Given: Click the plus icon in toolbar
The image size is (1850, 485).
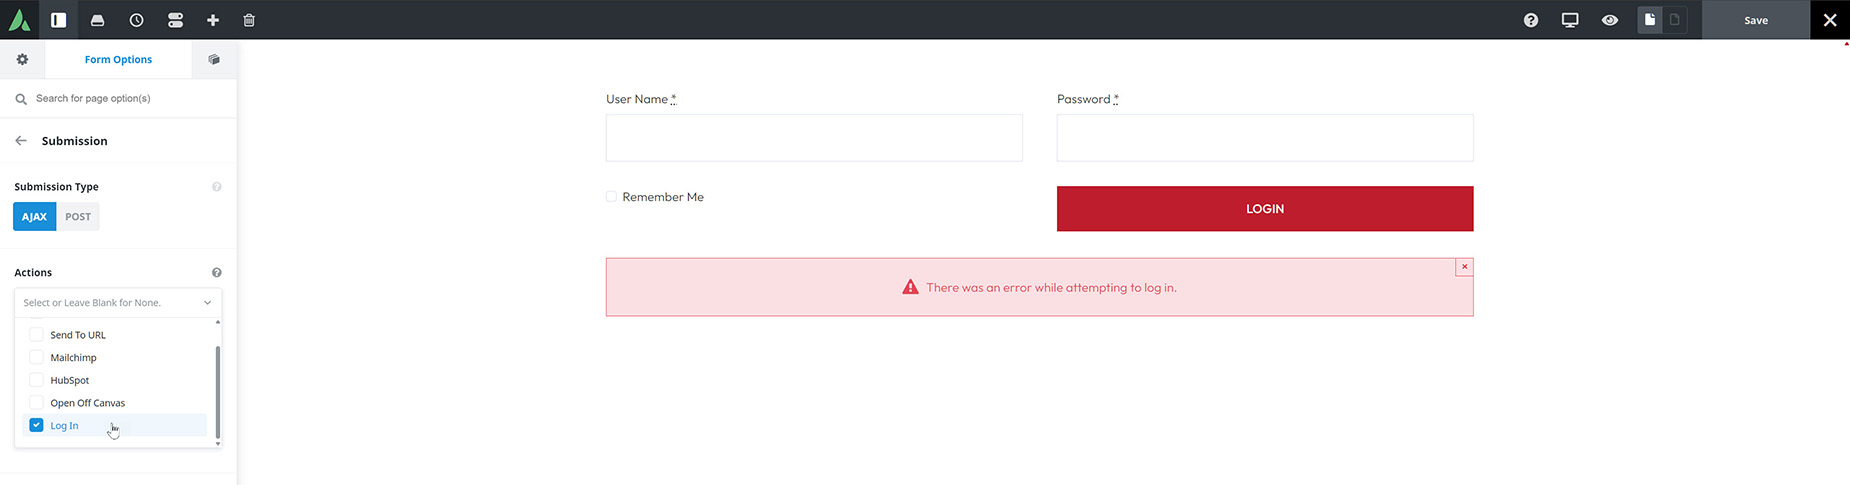Looking at the screenshot, I should coord(213,20).
